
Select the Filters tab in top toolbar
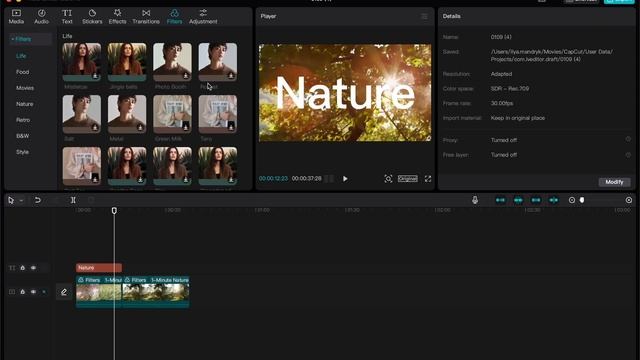[174, 17]
